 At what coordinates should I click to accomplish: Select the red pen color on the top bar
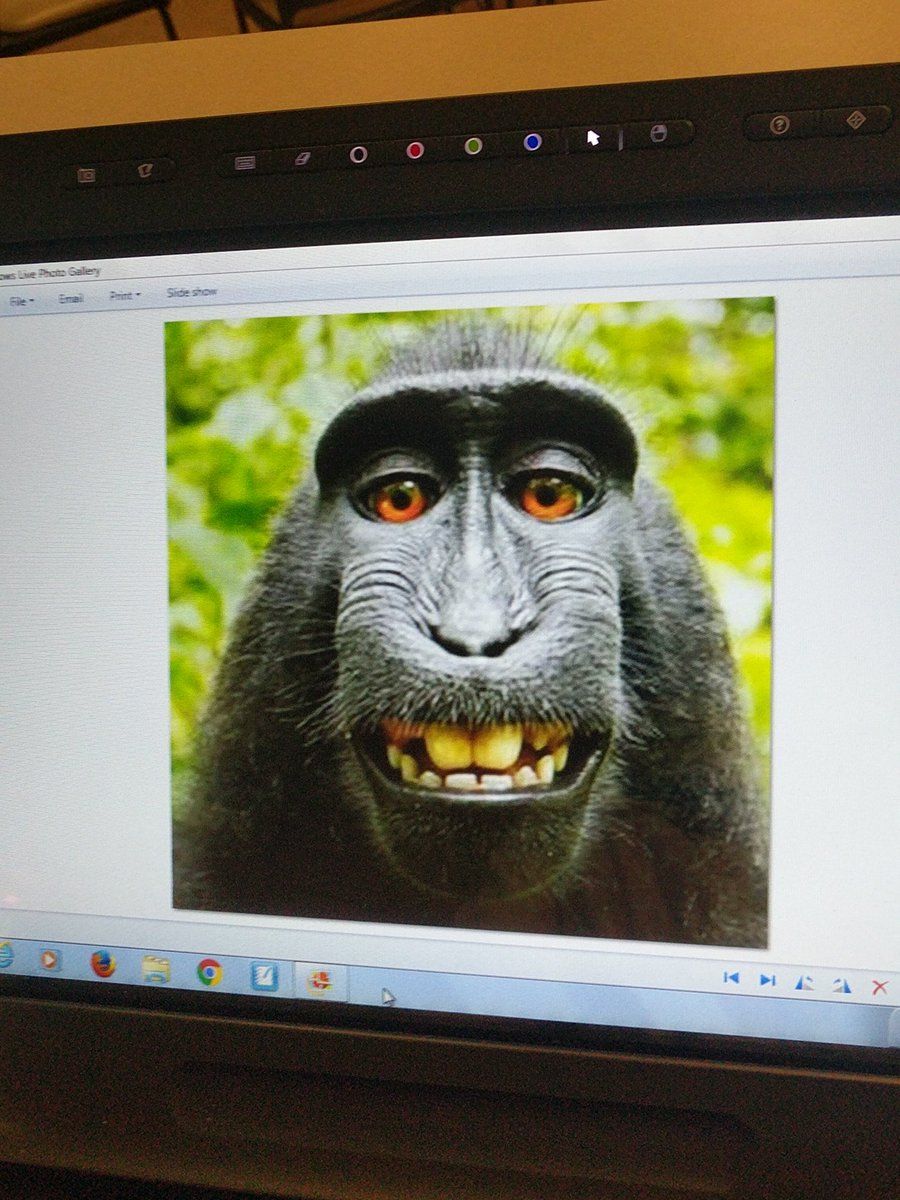click(x=415, y=150)
